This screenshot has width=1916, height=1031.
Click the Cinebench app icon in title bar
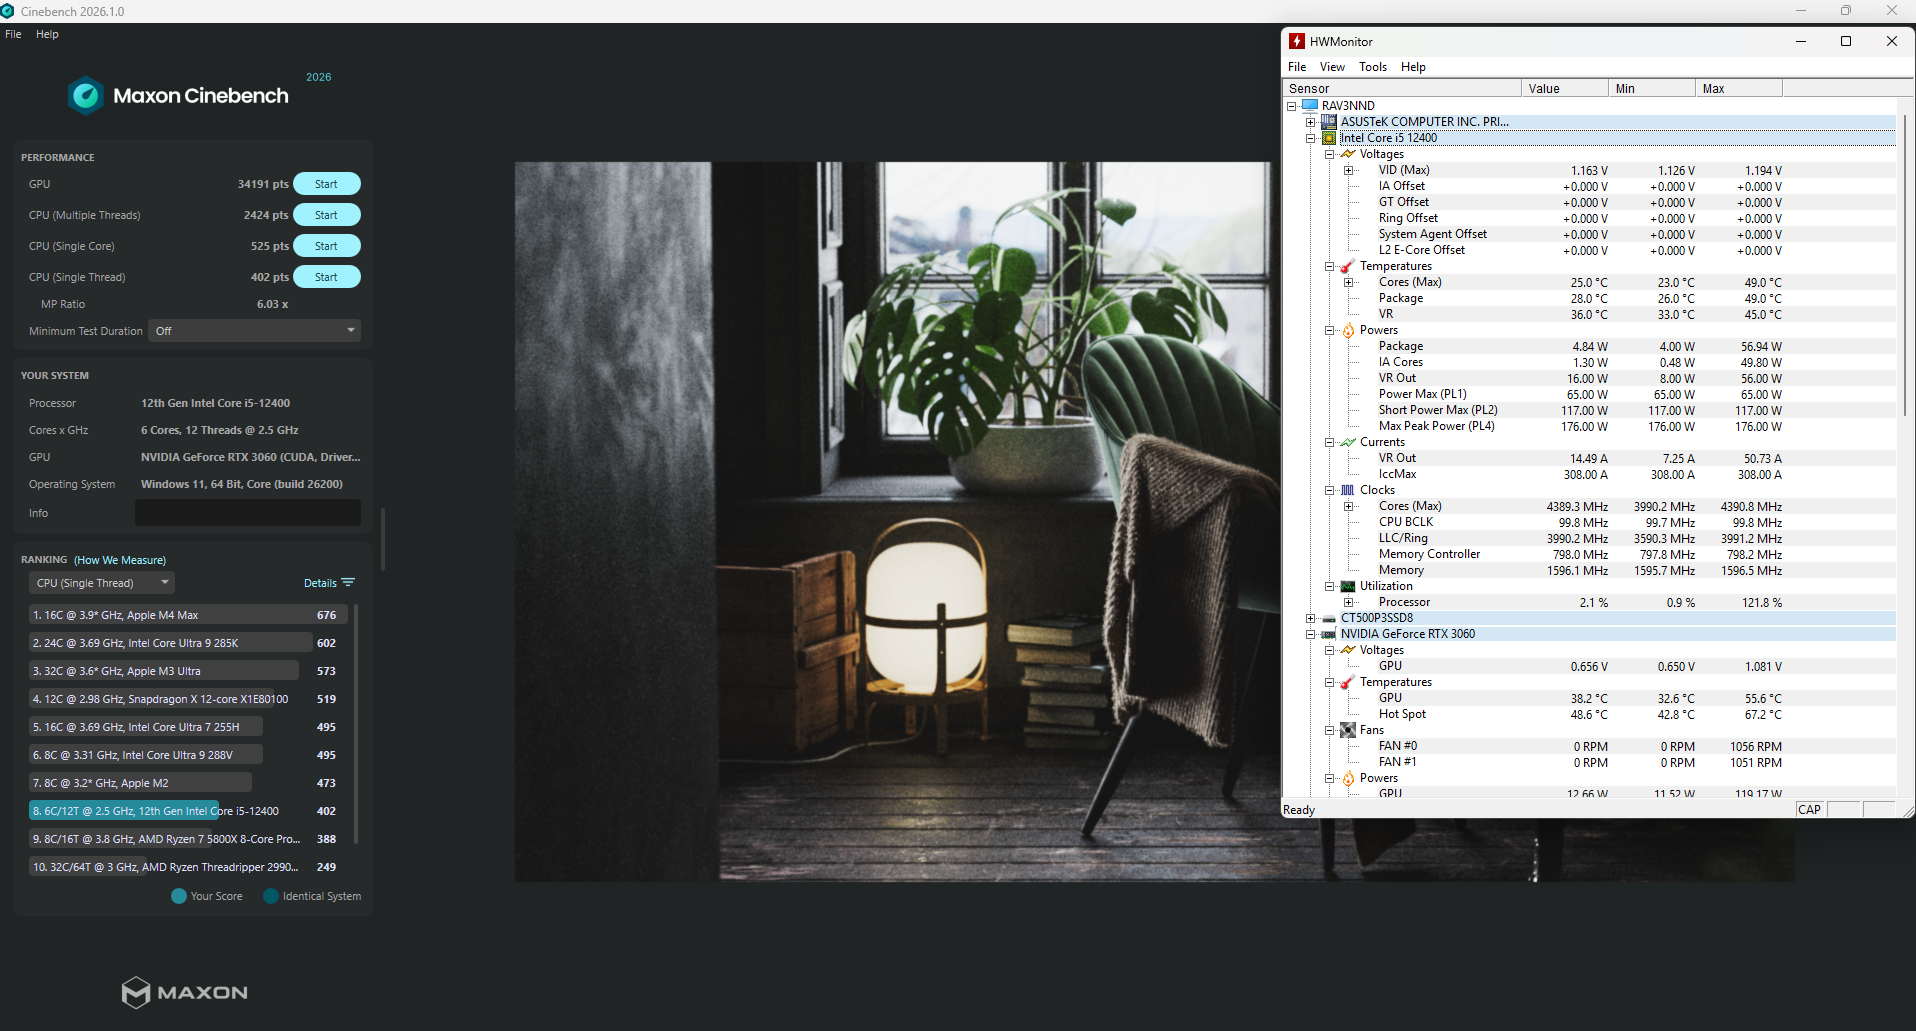(7, 11)
